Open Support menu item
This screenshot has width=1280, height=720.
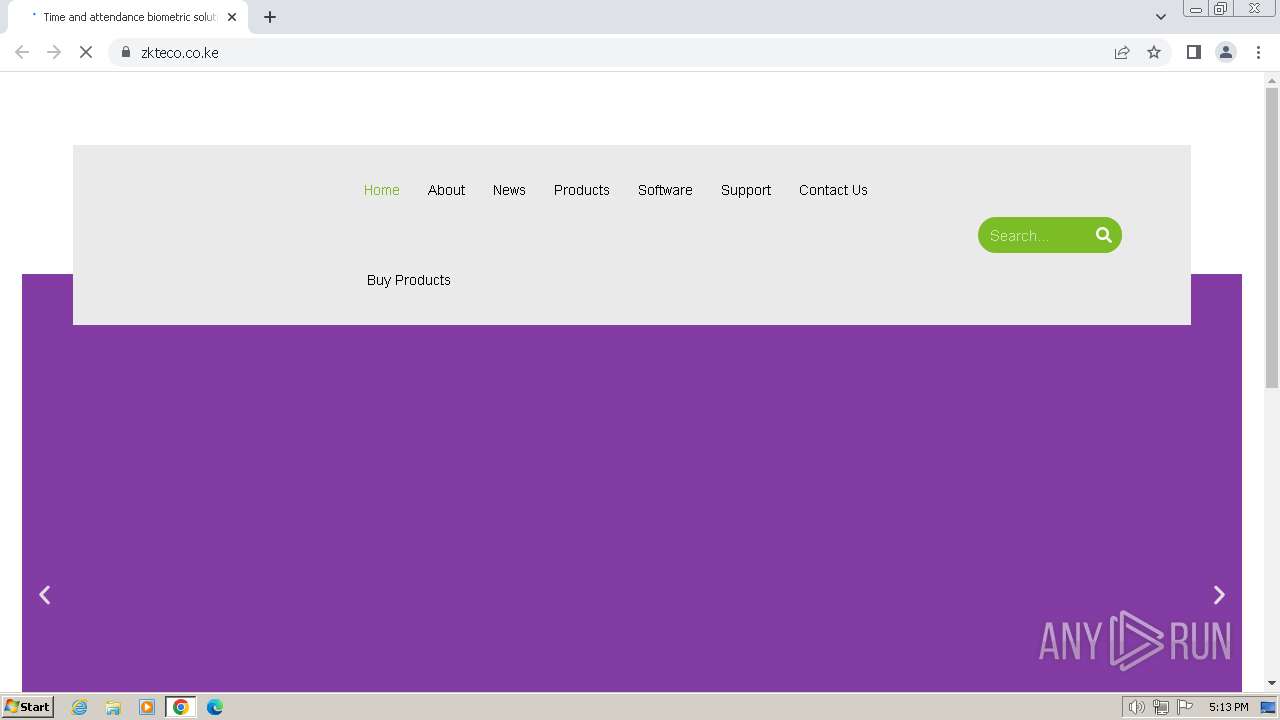(746, 190)
